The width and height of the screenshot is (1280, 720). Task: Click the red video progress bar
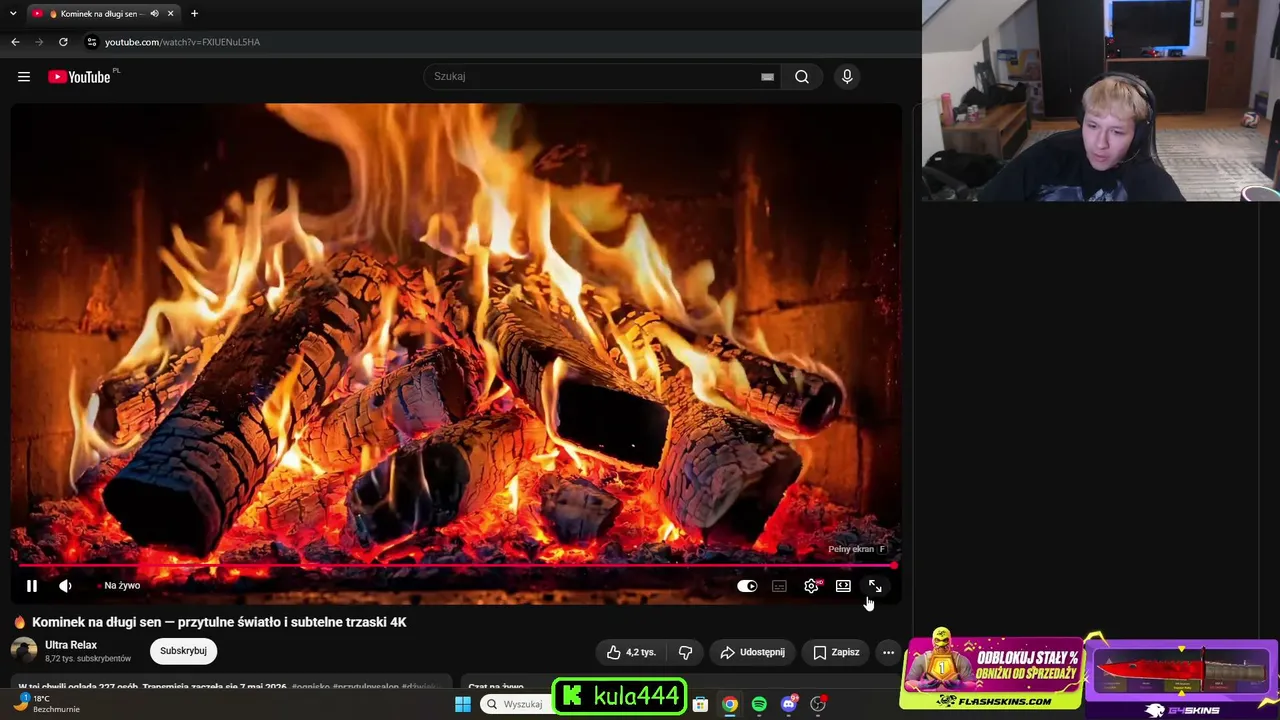[456, 566]
